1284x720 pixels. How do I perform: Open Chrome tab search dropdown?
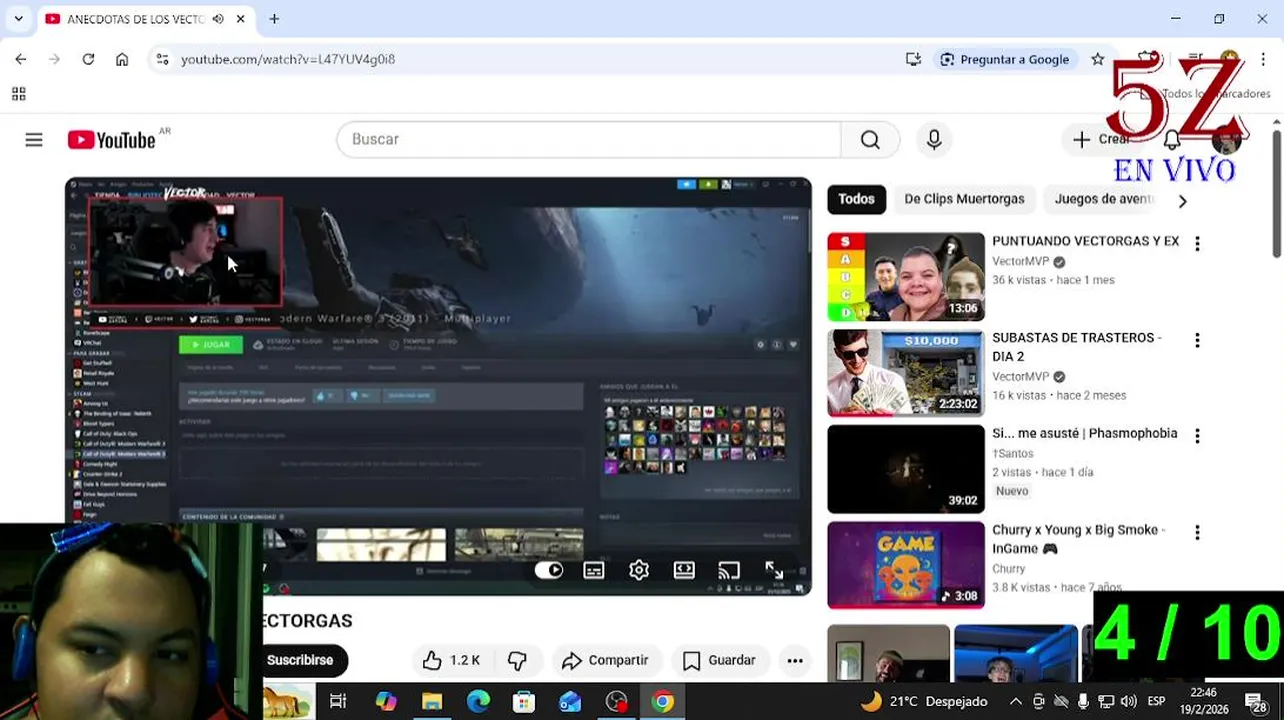[18, 19]
